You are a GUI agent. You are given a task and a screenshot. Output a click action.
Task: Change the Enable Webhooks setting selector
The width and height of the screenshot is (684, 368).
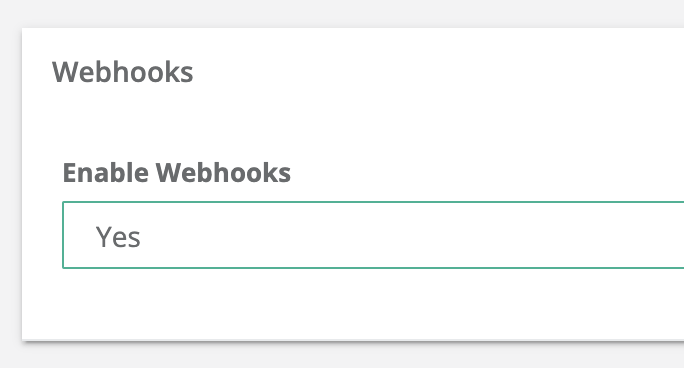pos(373,235)
